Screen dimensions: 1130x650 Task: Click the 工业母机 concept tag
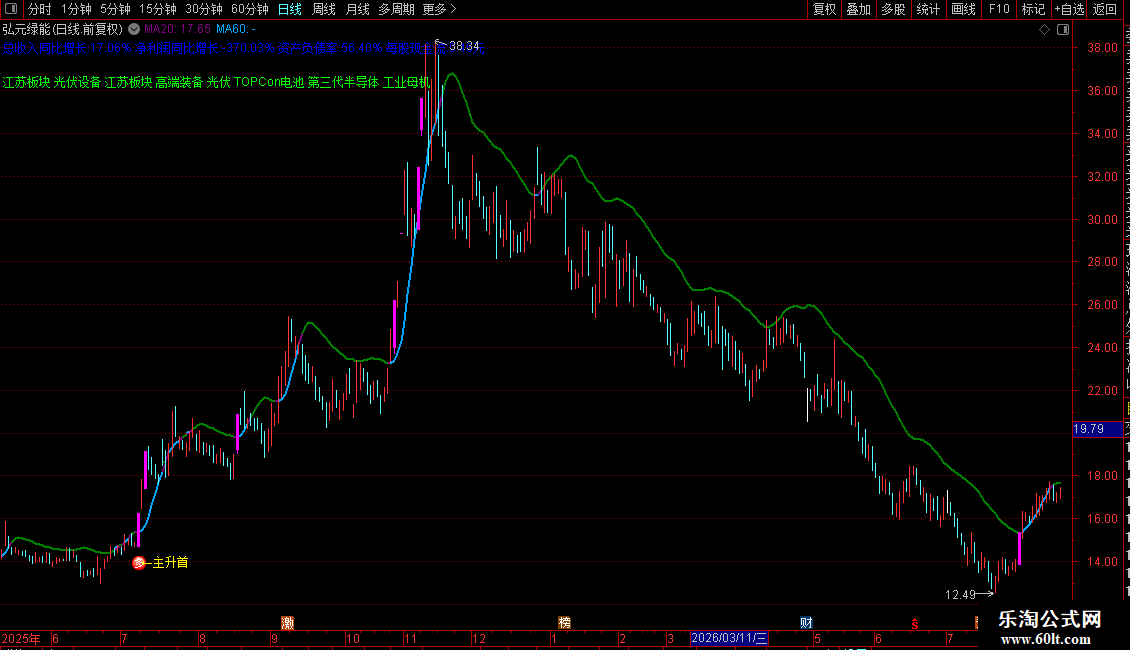pos(406,82)
